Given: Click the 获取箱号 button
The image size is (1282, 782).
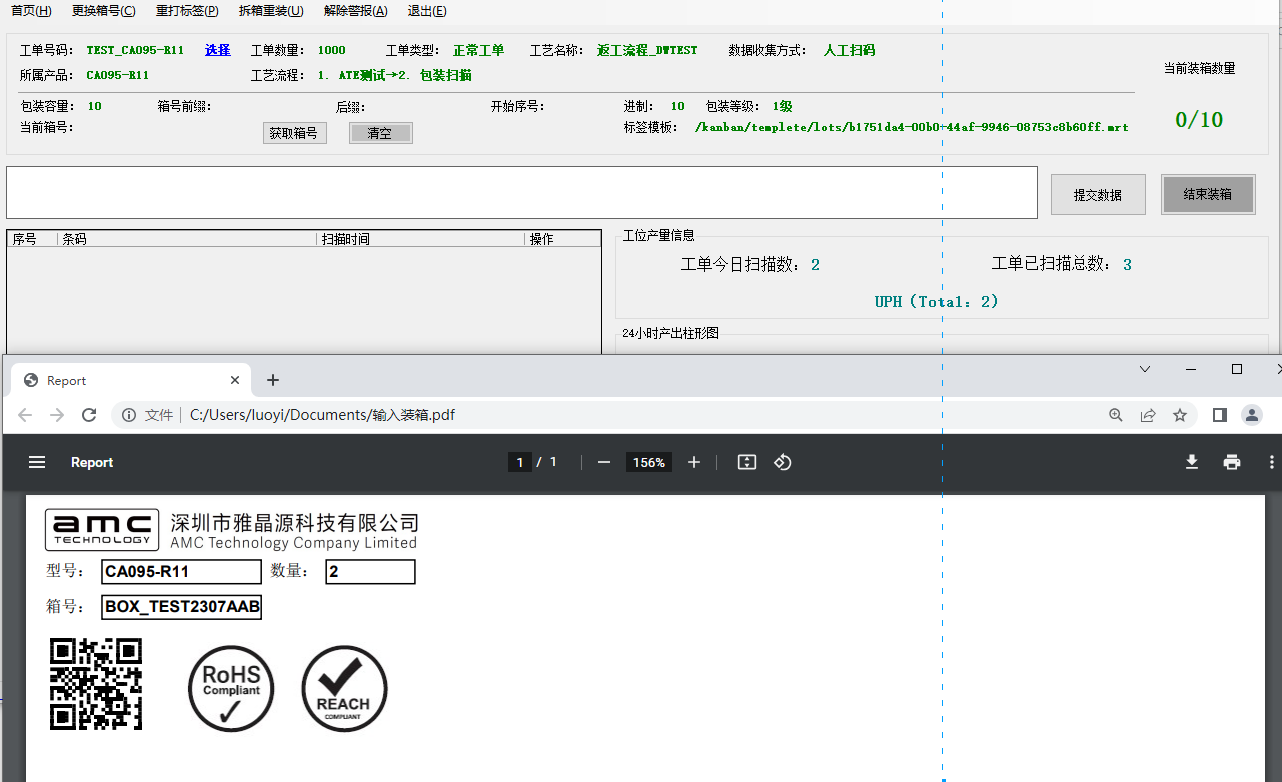Looking at the screenshot, I should click(294, 133).
